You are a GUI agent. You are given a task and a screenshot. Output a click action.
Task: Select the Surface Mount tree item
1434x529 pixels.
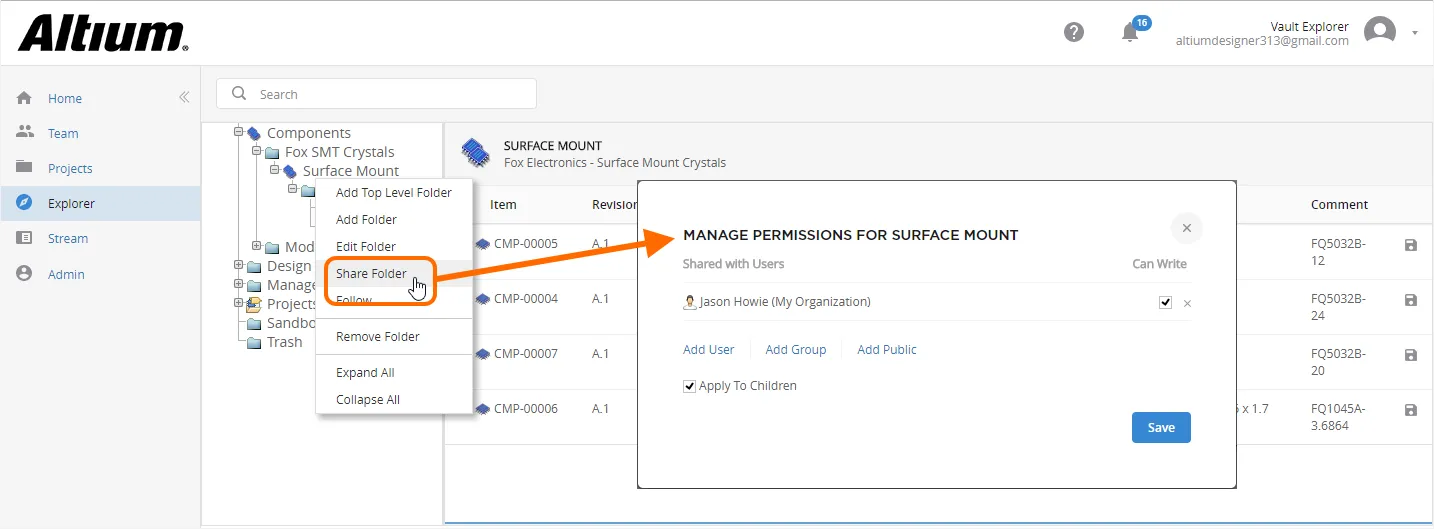tap(350, 170)
